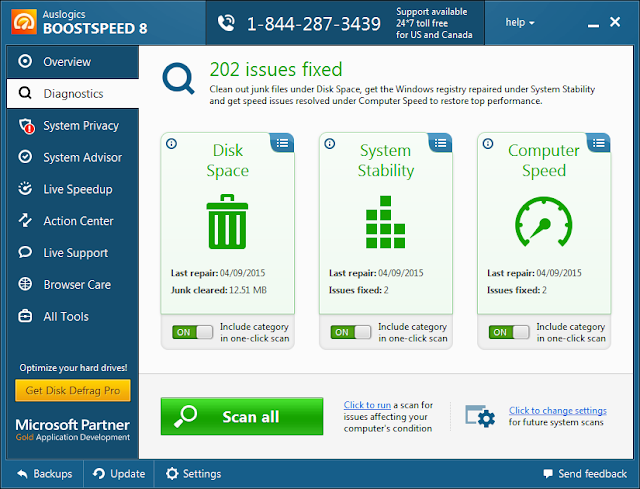The width and height of the screenshot is (640, 489).
Task: Toggle Disk Space include-in-scan switch
Action: tap(192, 332)
